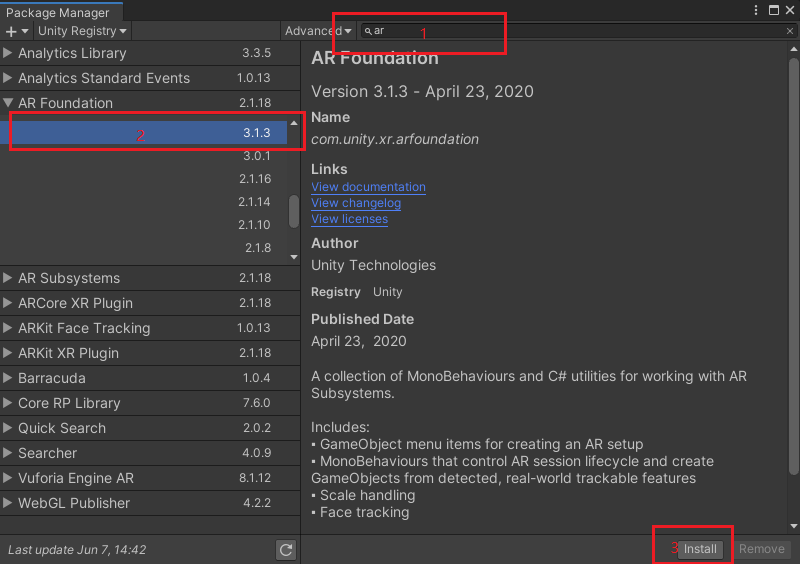Image resolution: width=800 pixels, height=564 pixels.
Task: Click into the package search field
Action: pos(578,31)
